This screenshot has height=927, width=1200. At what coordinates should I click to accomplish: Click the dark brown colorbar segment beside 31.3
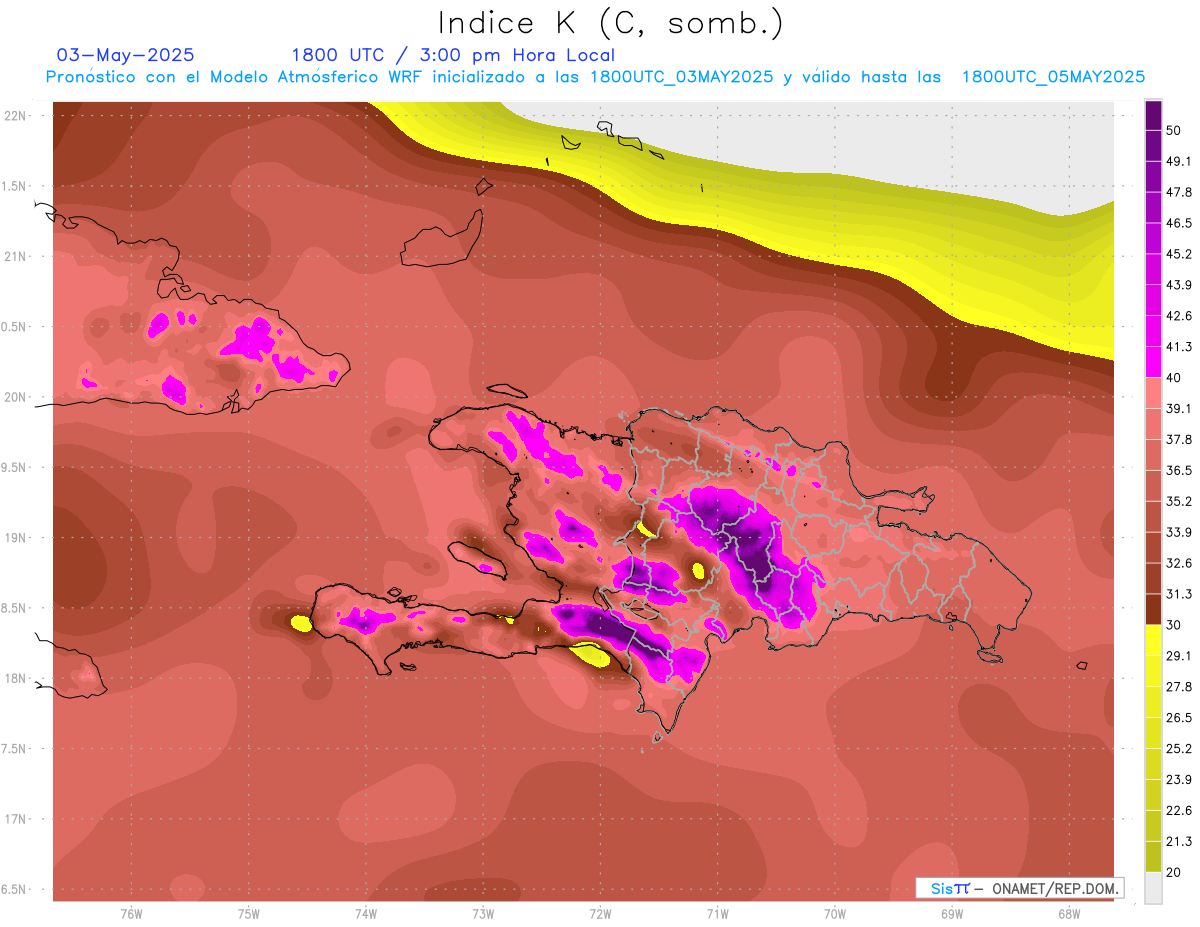click(x=1153, y=609)
